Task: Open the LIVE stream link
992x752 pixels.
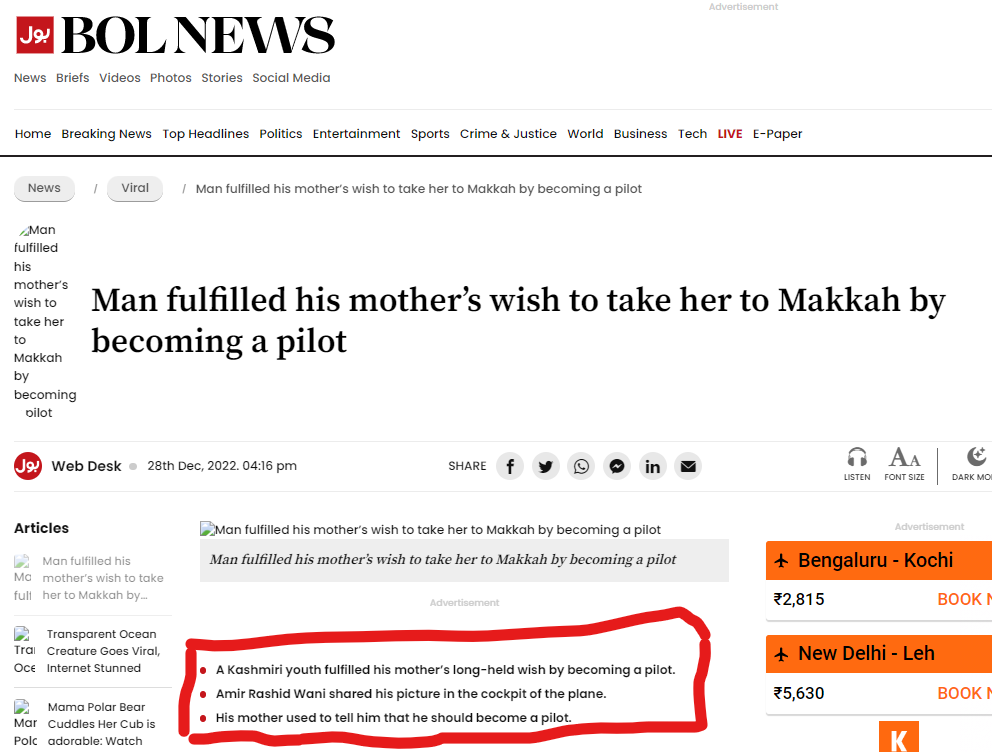Action: (730, 134)
